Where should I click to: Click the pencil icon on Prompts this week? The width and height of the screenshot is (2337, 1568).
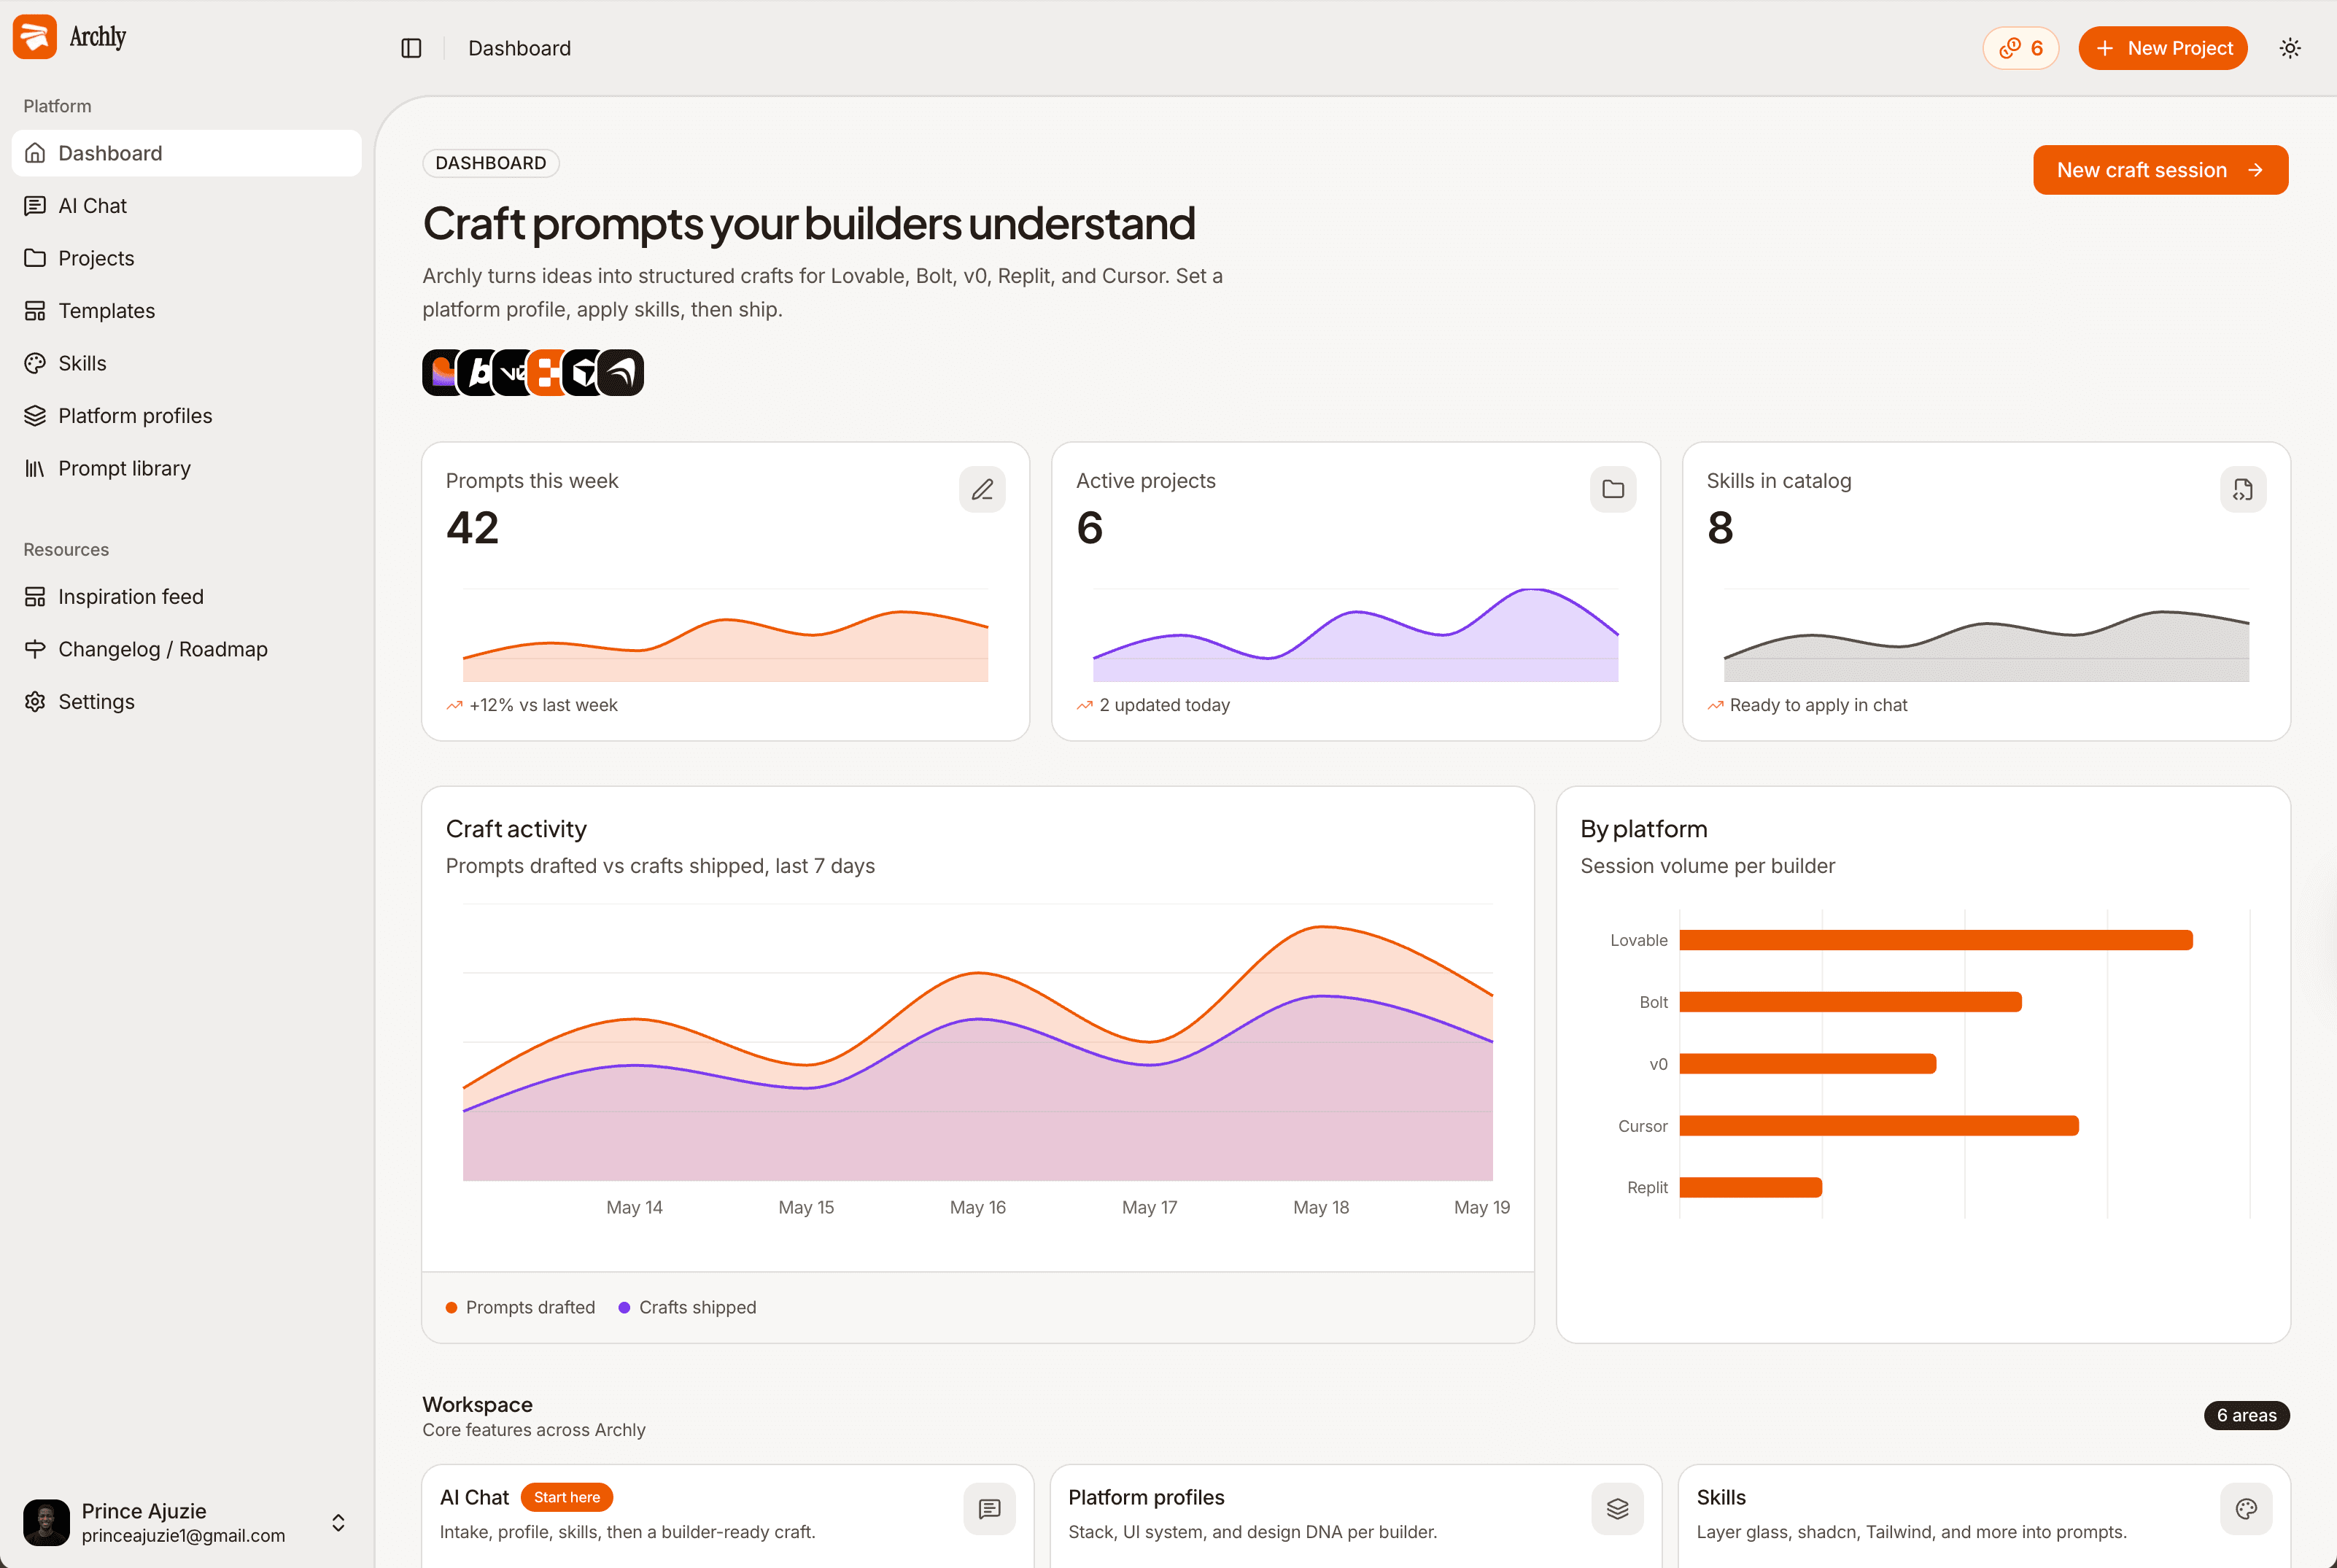click(982, 489)
